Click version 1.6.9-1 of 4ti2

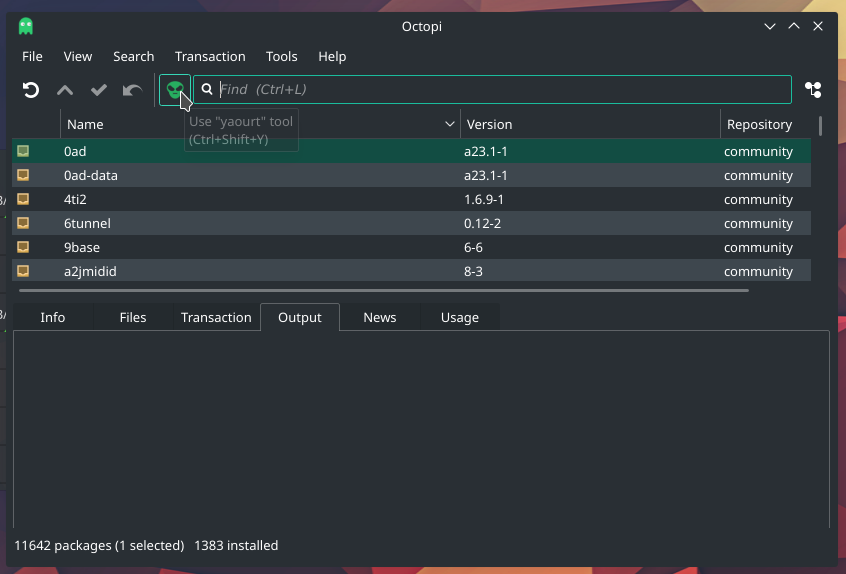tap(484, 200)
